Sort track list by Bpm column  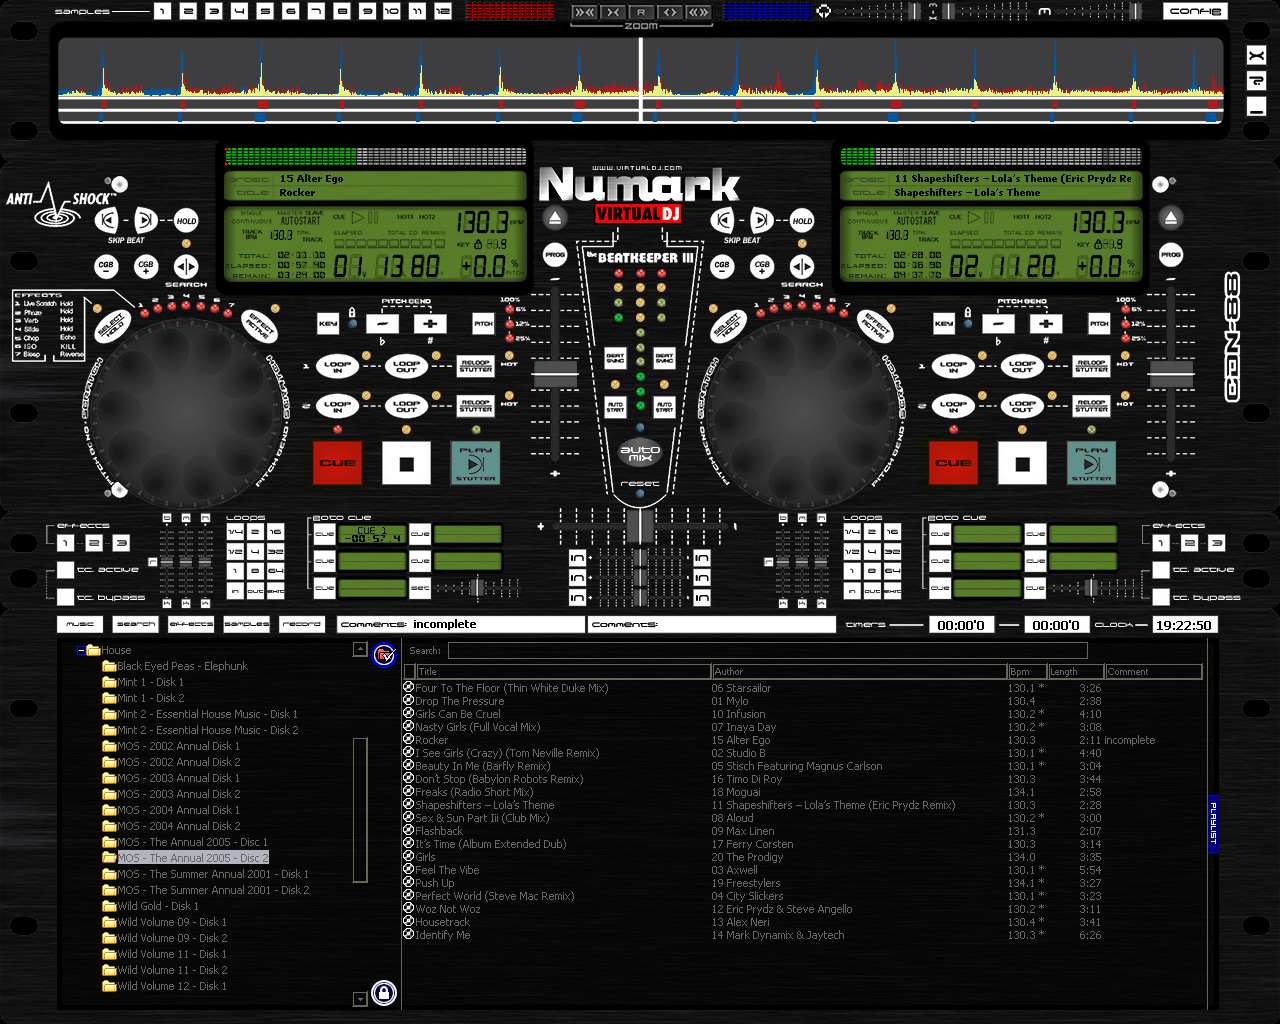tap(1027, 672)
